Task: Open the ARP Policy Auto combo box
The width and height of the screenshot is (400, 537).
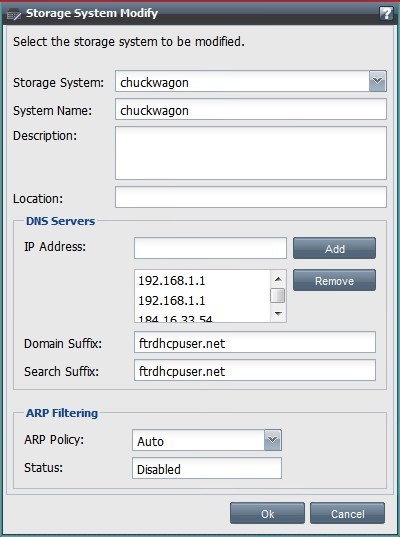Action: [207, 440]
